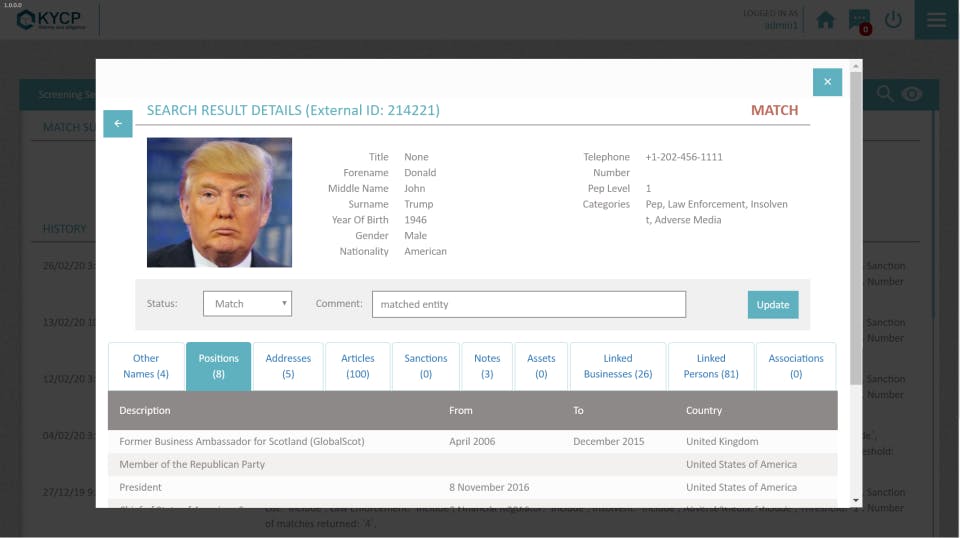The image size is (960, 538).
Task: Click the Country column header
Action: click(x=703, y=410)
